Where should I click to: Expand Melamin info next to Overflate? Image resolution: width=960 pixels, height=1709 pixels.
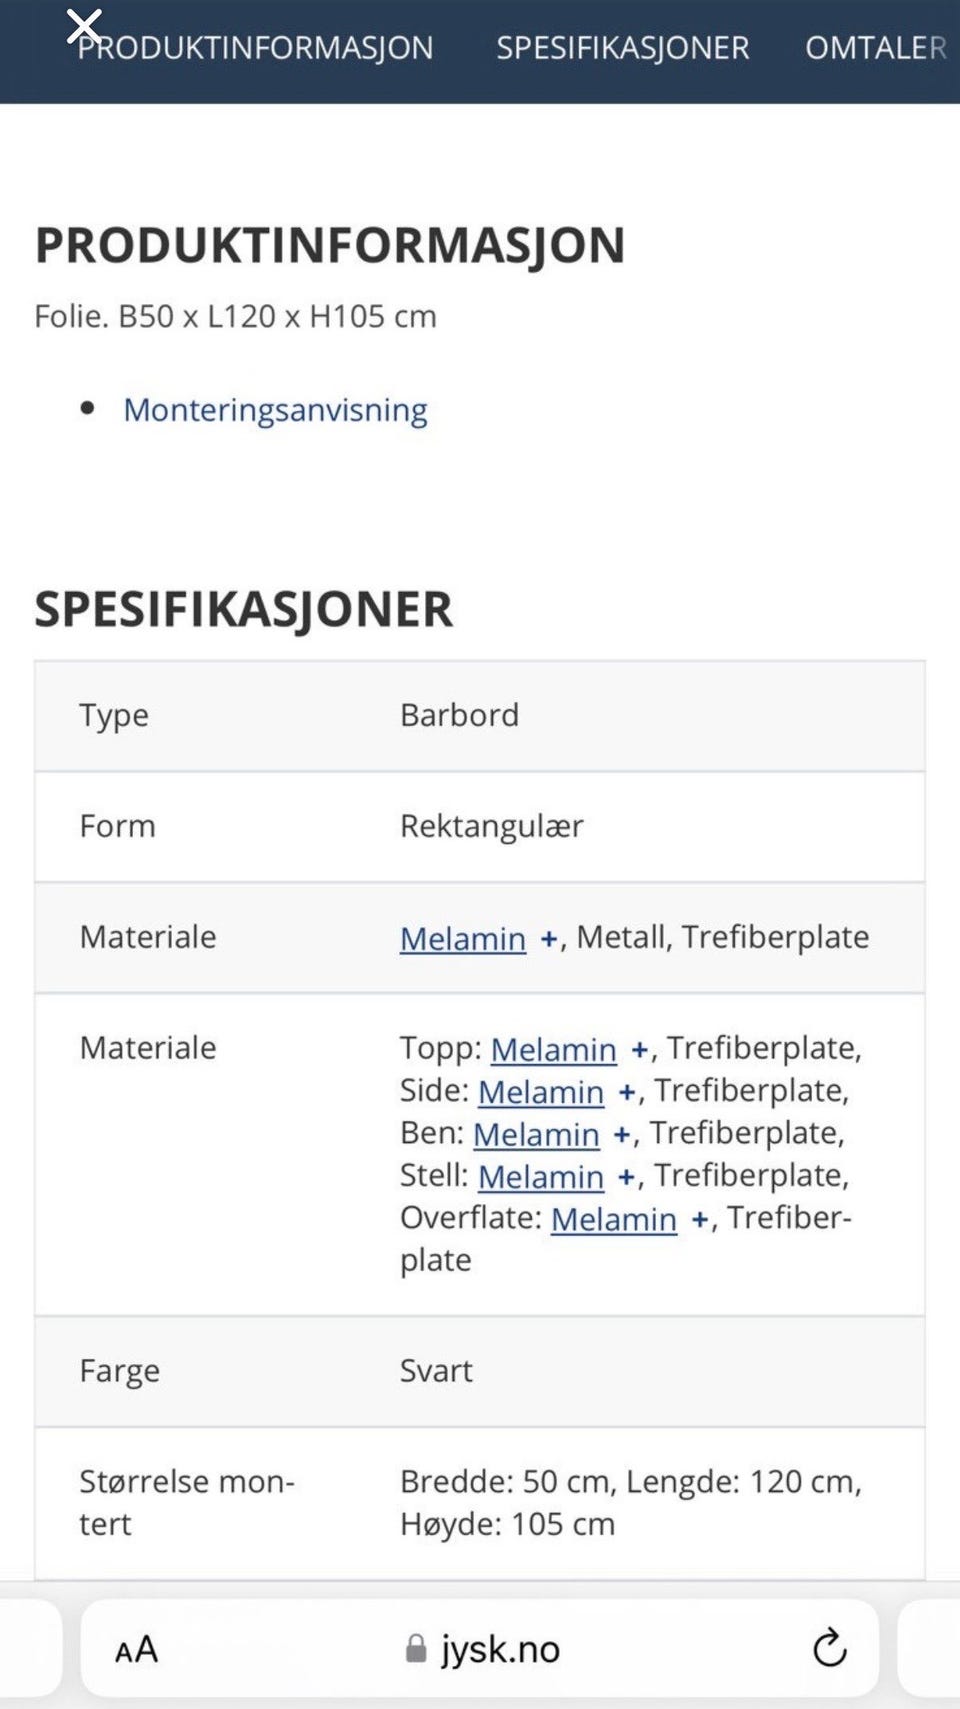click(699, 1218)
